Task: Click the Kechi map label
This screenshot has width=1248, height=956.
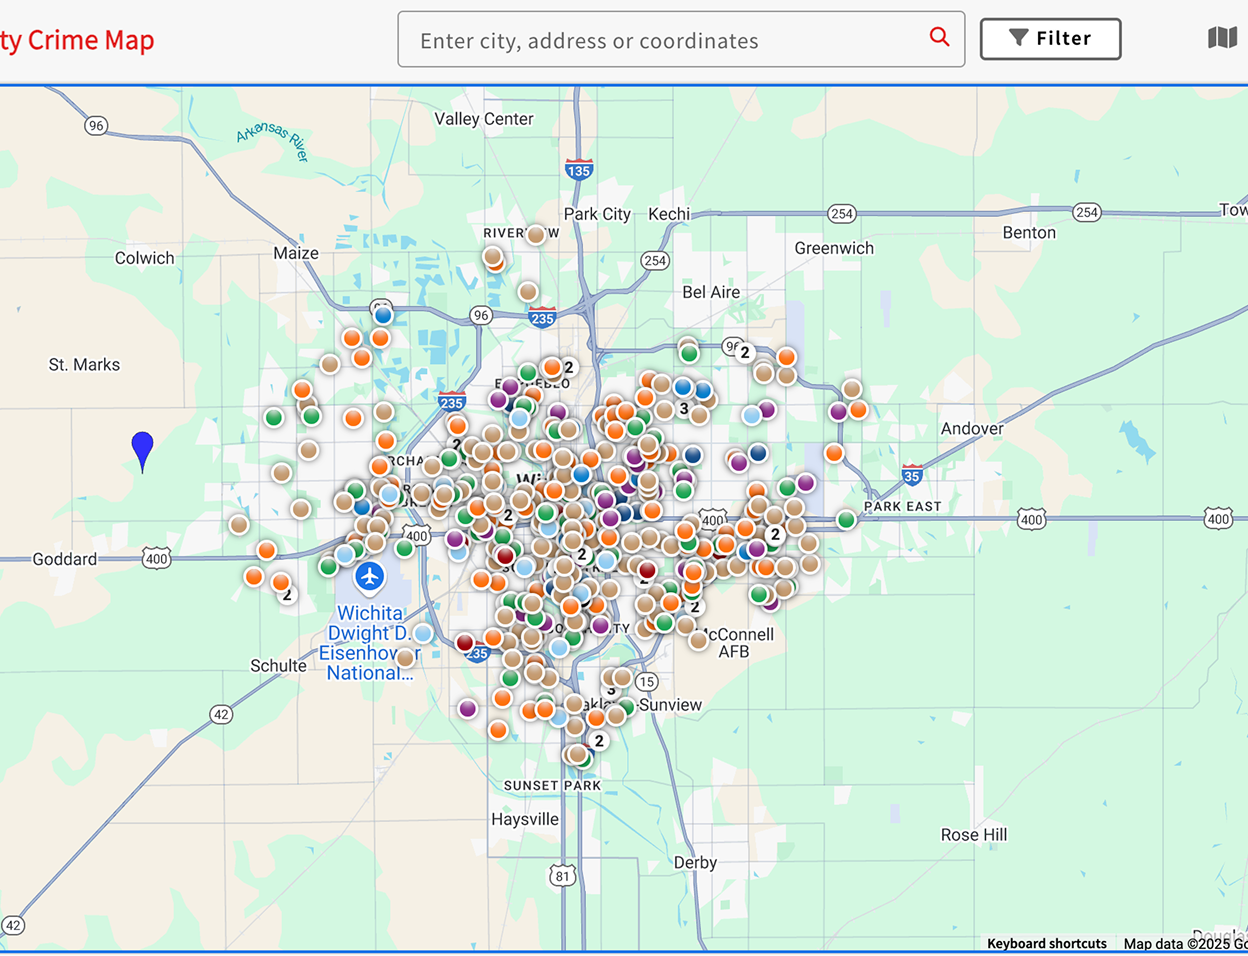Action: tap(669, 214)
